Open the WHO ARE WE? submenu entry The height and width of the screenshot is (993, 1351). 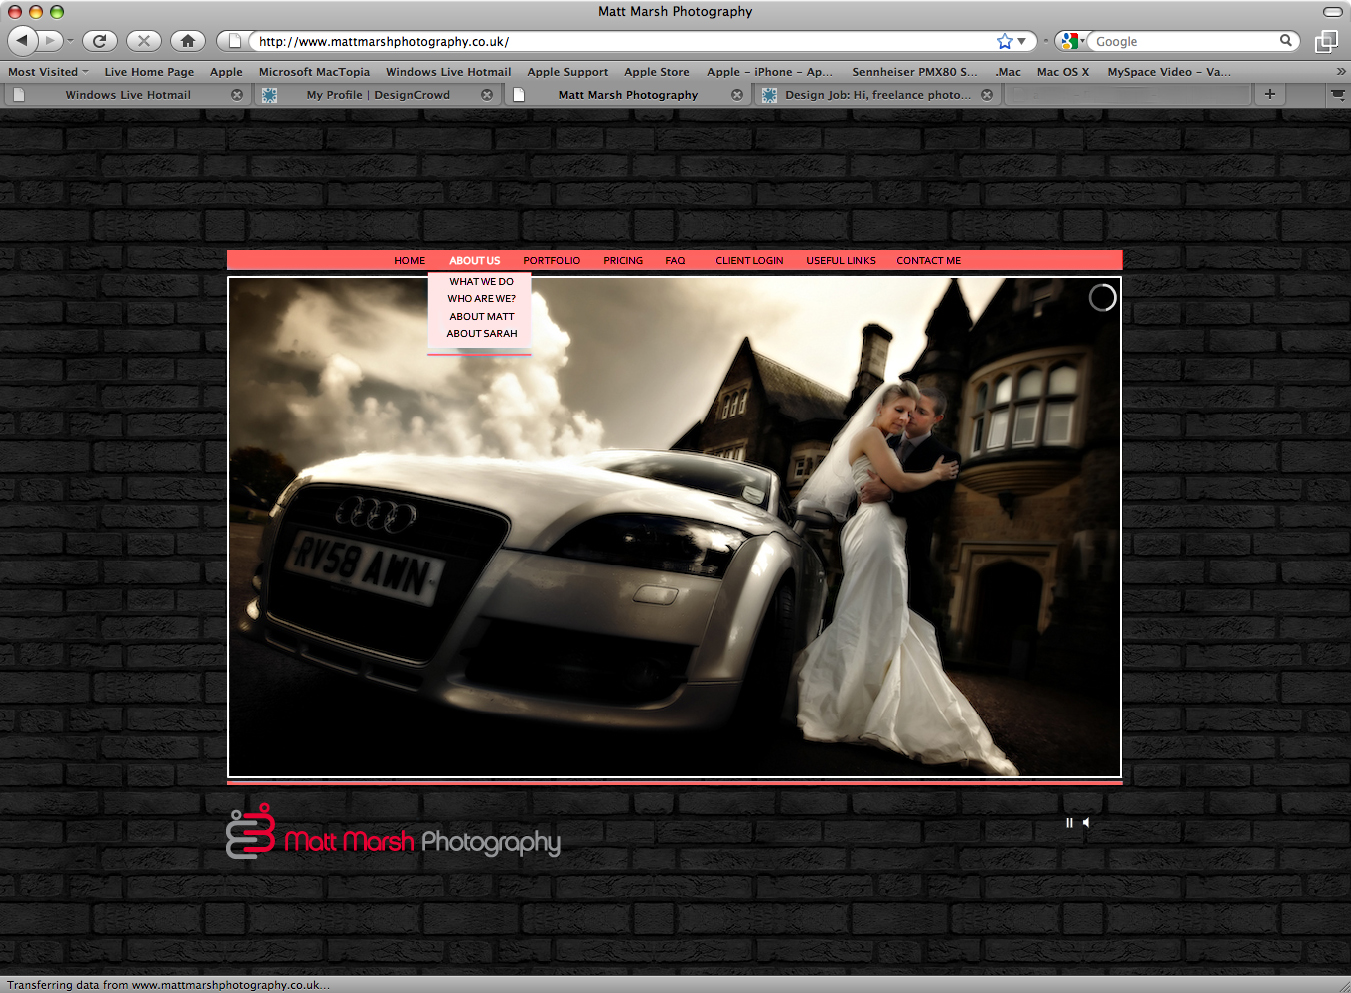click(x=482, y=299)
